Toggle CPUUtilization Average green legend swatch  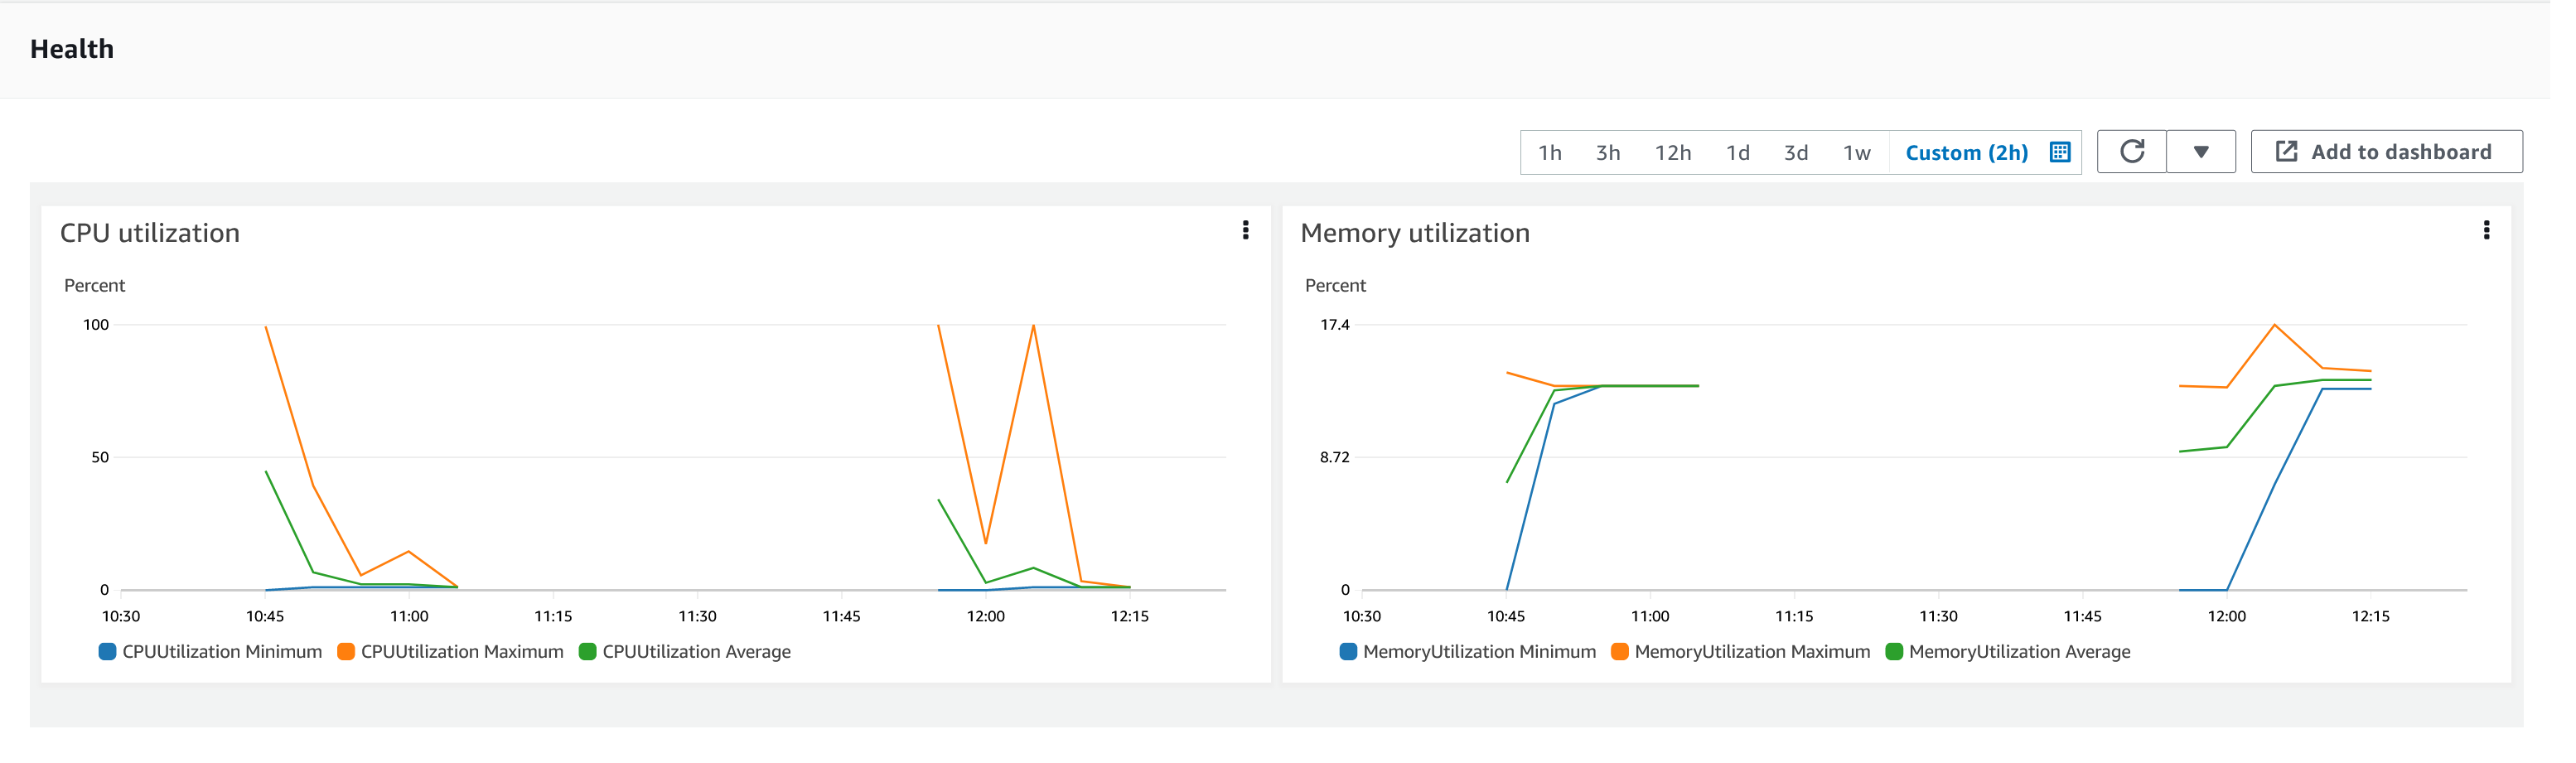593,658
